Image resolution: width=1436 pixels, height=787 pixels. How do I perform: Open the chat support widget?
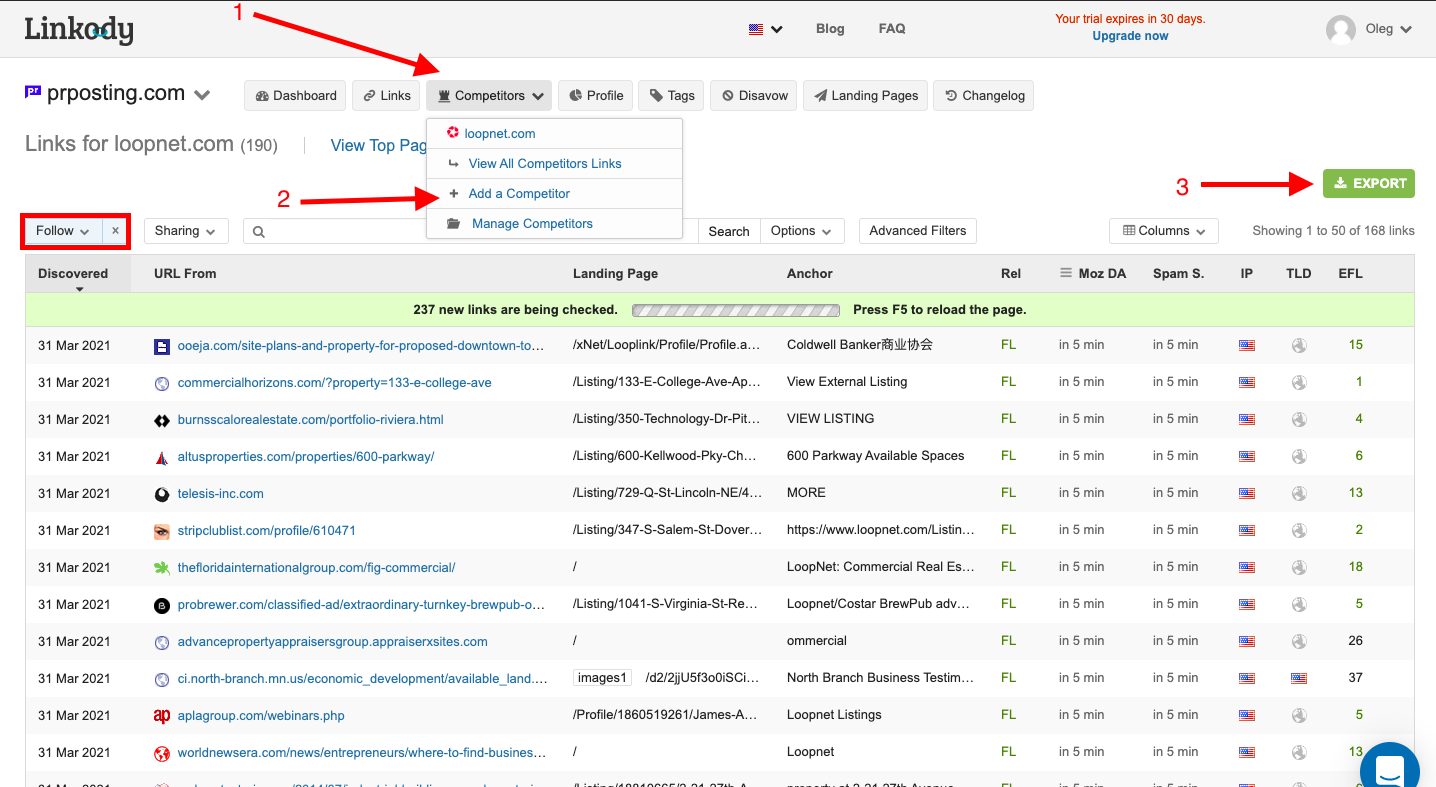pyautogui.click(x=1390, y=771)
